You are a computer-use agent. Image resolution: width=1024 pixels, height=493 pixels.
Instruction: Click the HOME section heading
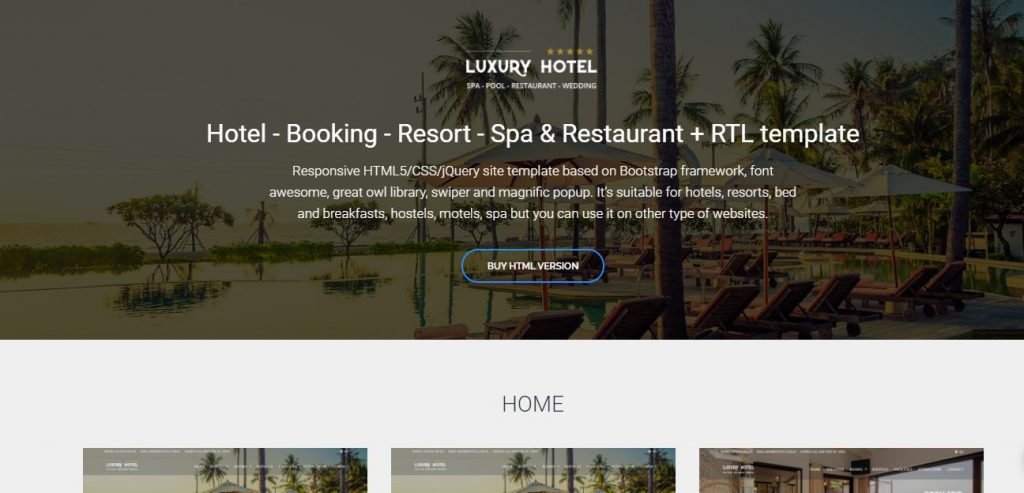(x=532, y=404)
